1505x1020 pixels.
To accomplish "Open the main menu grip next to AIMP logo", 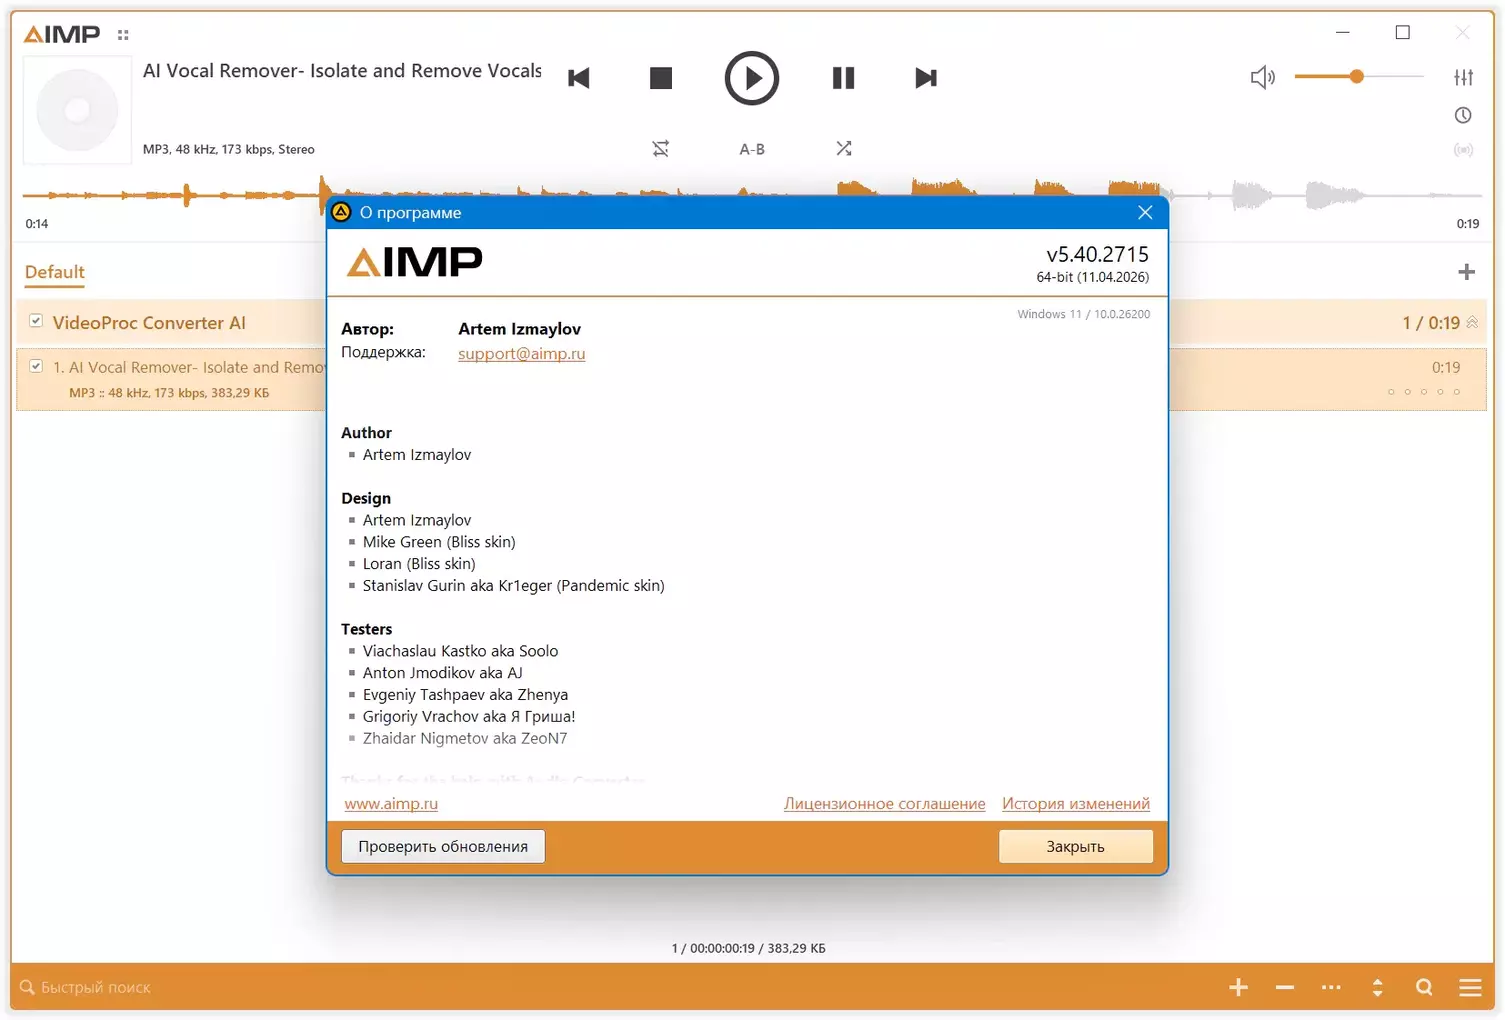I will [123, 35].
